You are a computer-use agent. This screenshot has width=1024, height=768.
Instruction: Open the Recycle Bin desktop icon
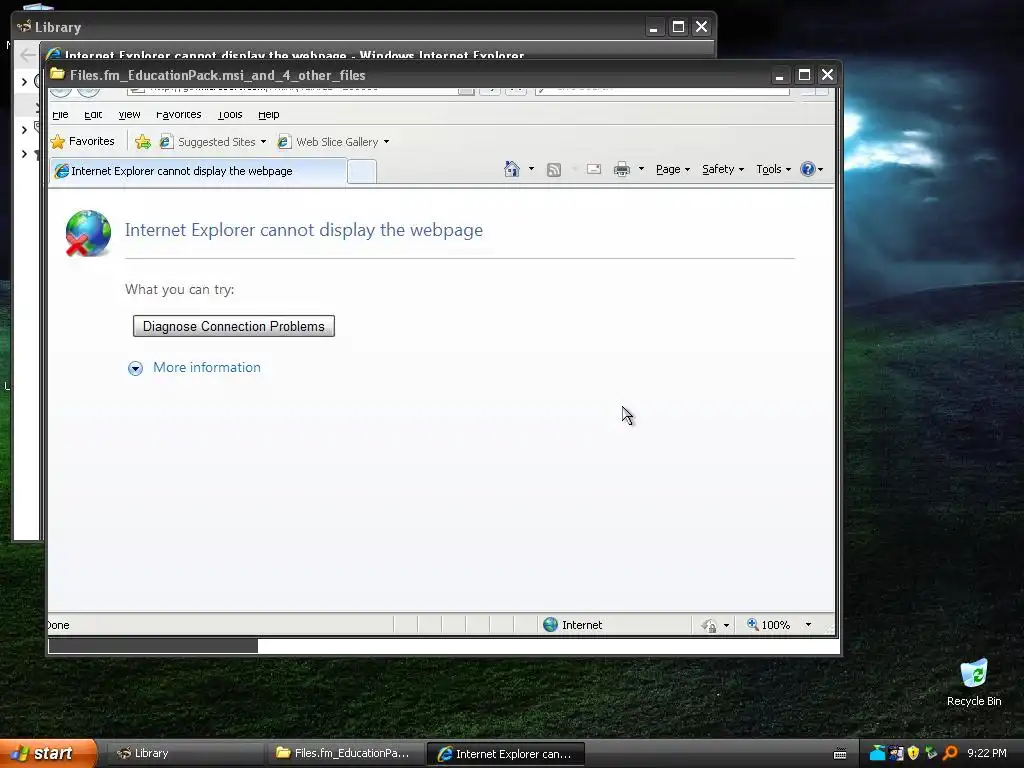click(974, 683)
